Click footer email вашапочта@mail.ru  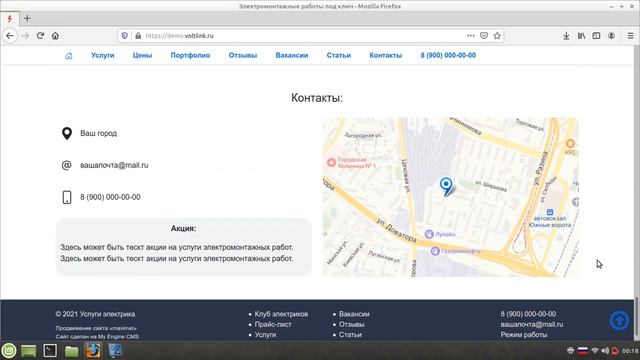click(x=532, y=324)
